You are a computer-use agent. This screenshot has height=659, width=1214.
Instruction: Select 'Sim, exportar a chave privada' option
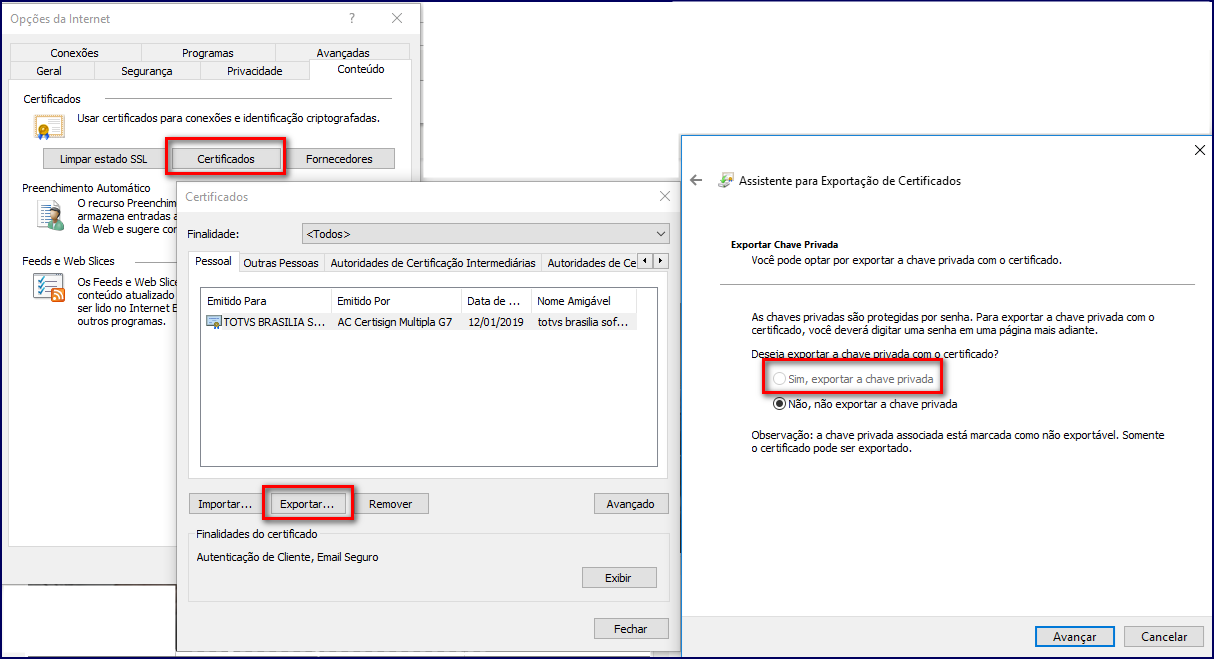(x=853, y=380)
